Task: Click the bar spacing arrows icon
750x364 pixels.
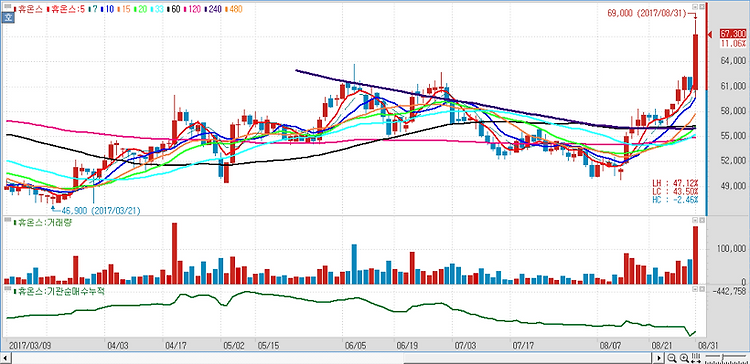Action: tap(696, 358)
